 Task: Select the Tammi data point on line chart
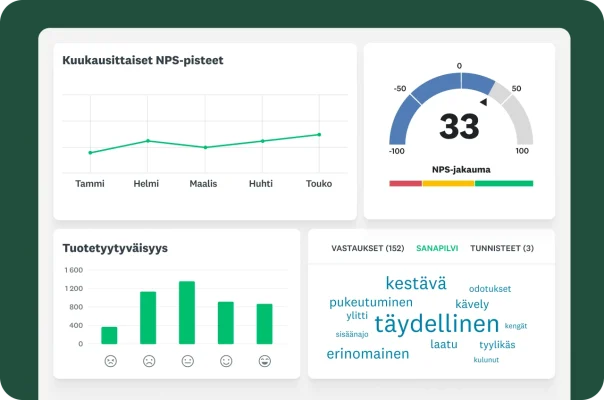point(91,153)
